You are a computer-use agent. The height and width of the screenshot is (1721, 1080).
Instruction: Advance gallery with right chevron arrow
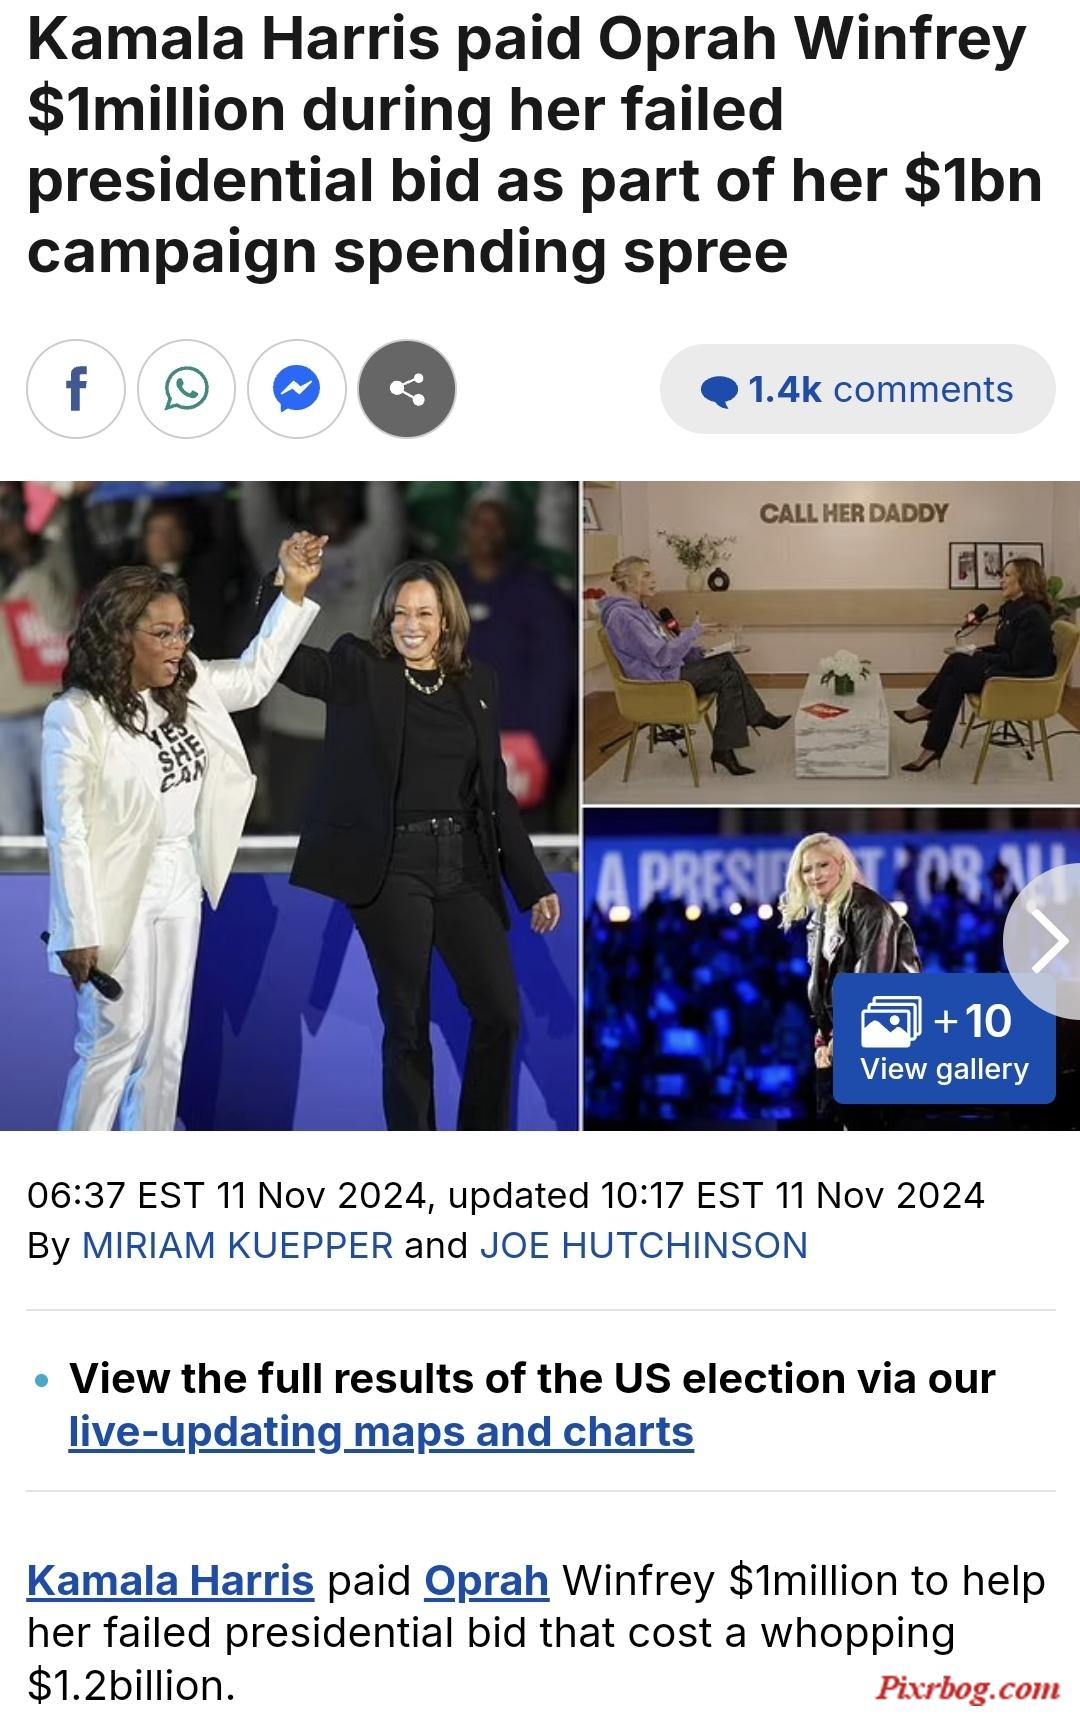click(x=1046, y=941)
